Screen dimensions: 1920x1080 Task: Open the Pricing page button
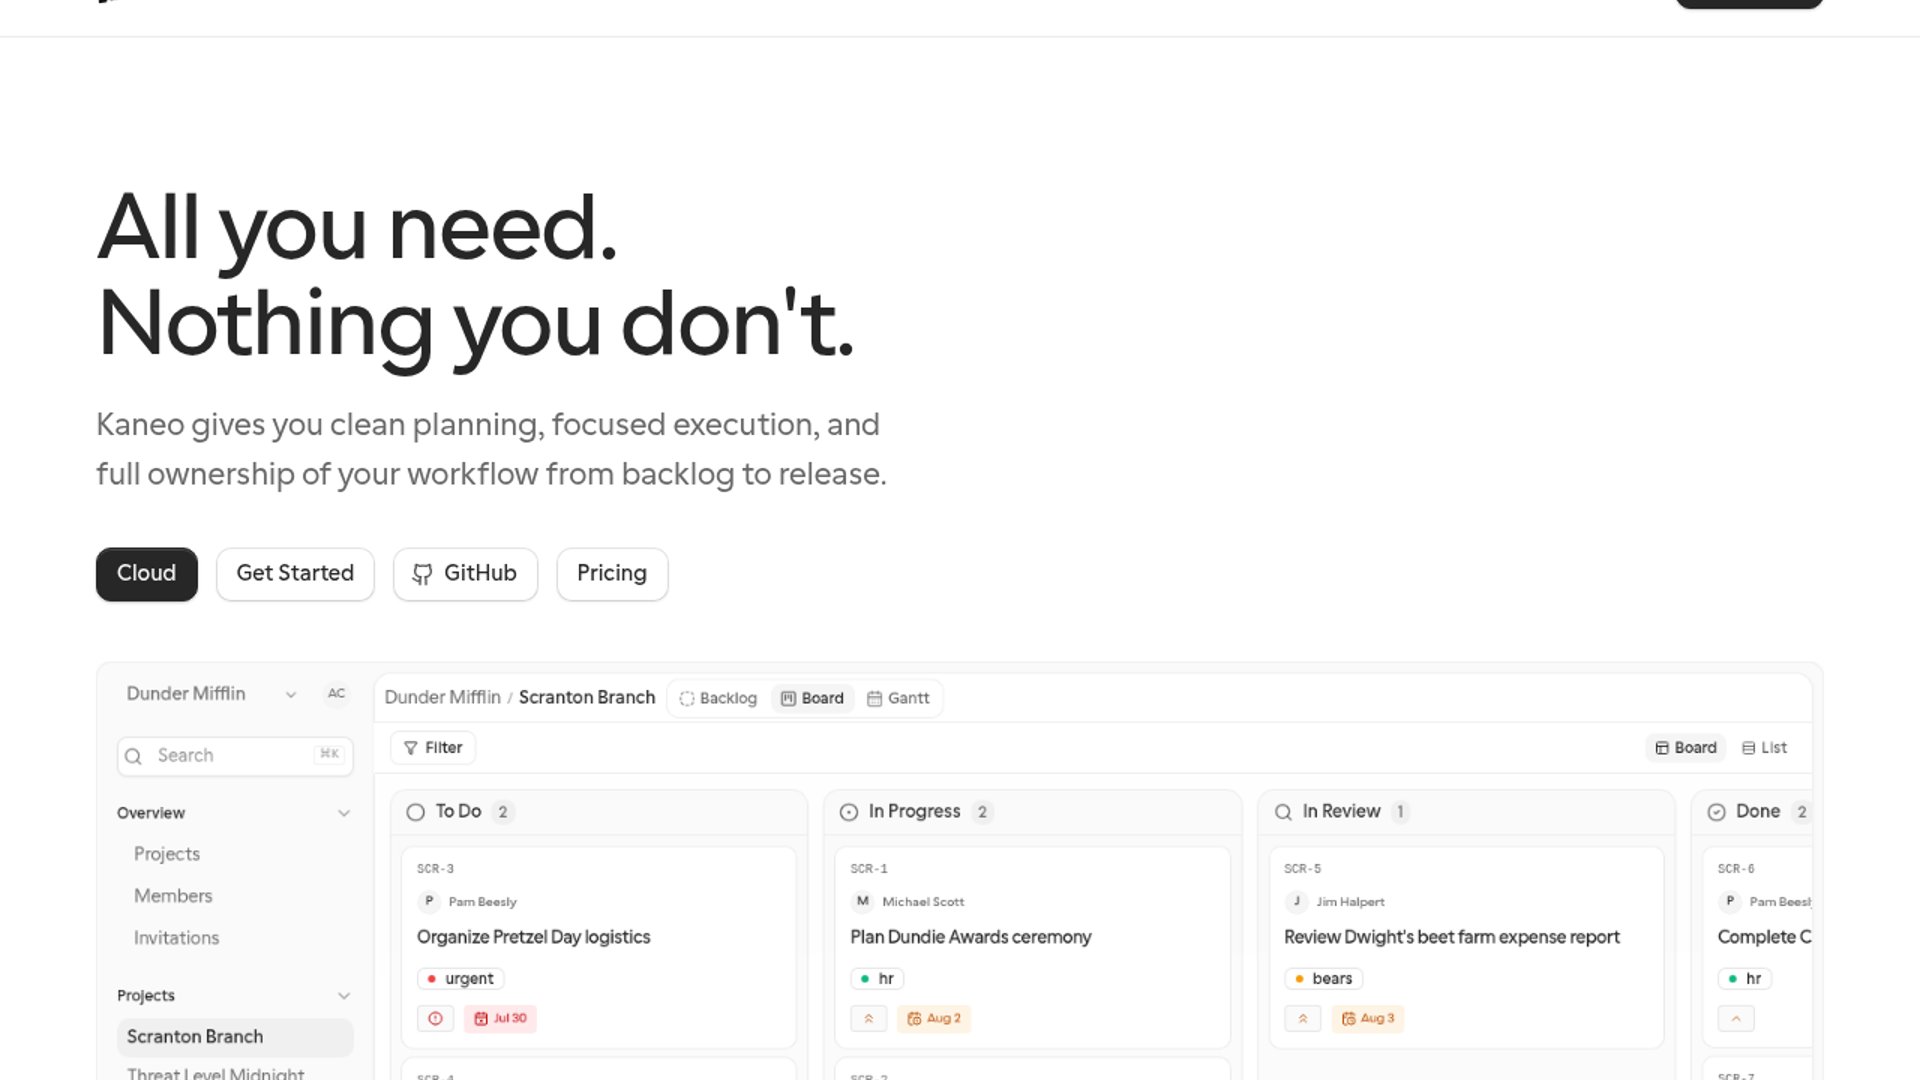coord(612,574)
